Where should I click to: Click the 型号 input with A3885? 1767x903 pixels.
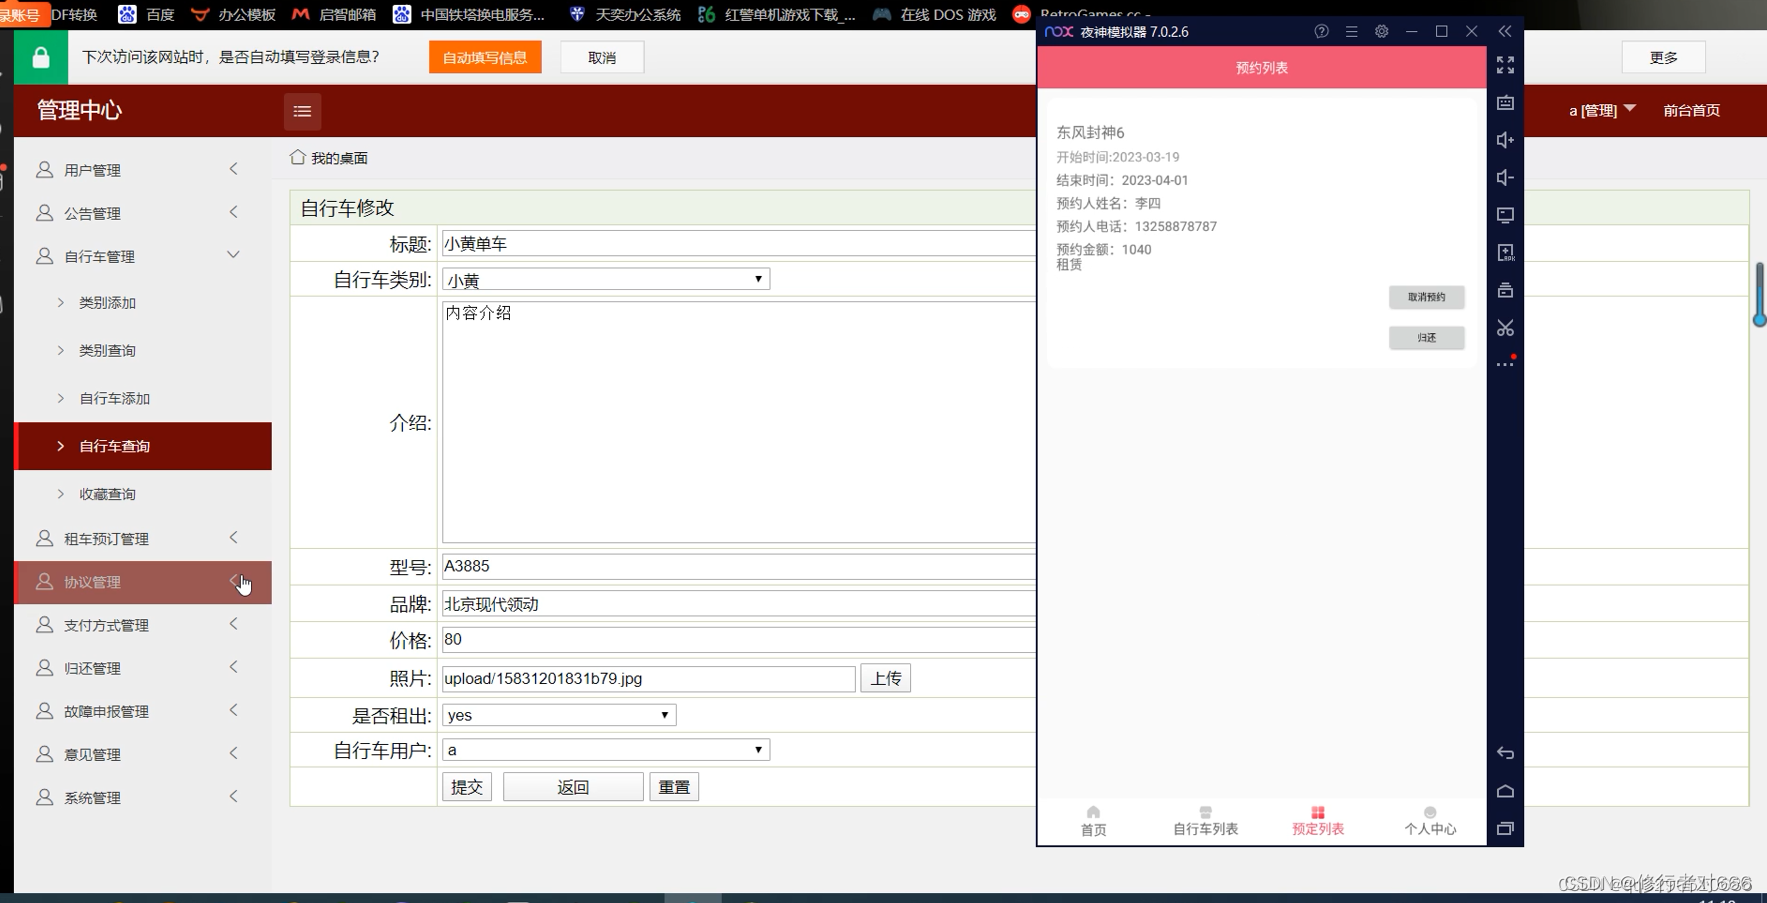(x=739, y=566)
